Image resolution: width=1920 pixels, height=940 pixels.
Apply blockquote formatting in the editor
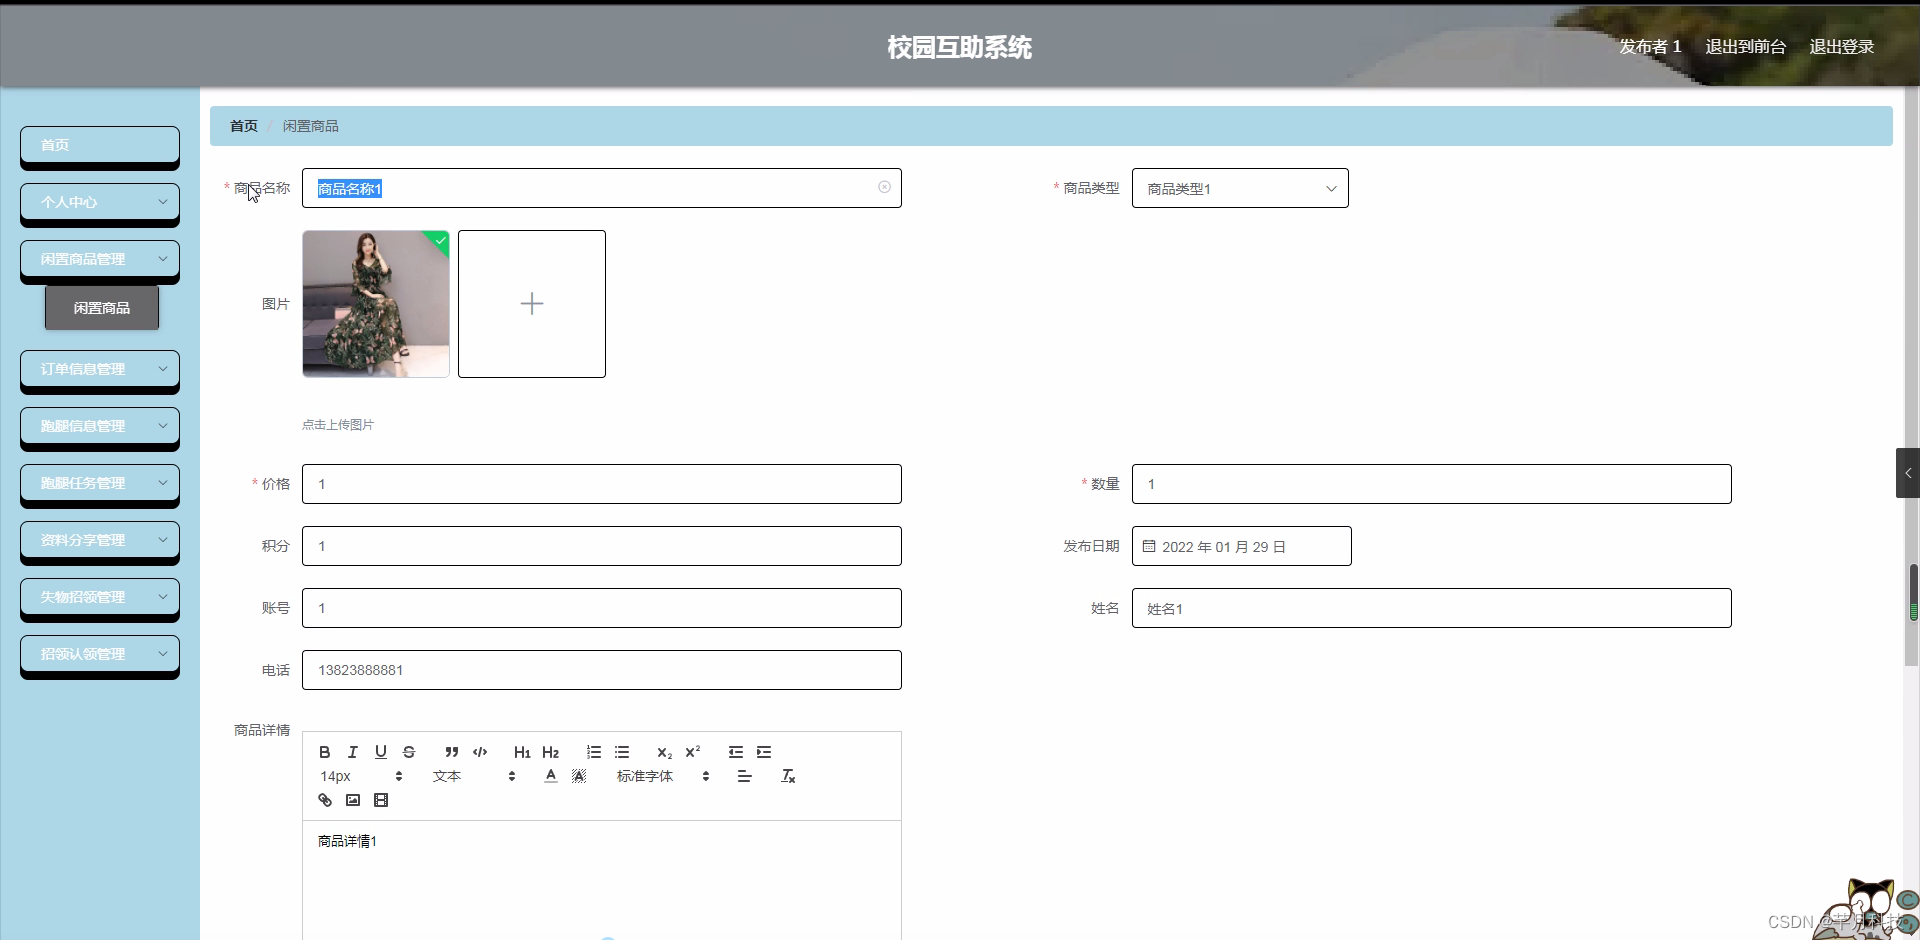coord(451,752)
